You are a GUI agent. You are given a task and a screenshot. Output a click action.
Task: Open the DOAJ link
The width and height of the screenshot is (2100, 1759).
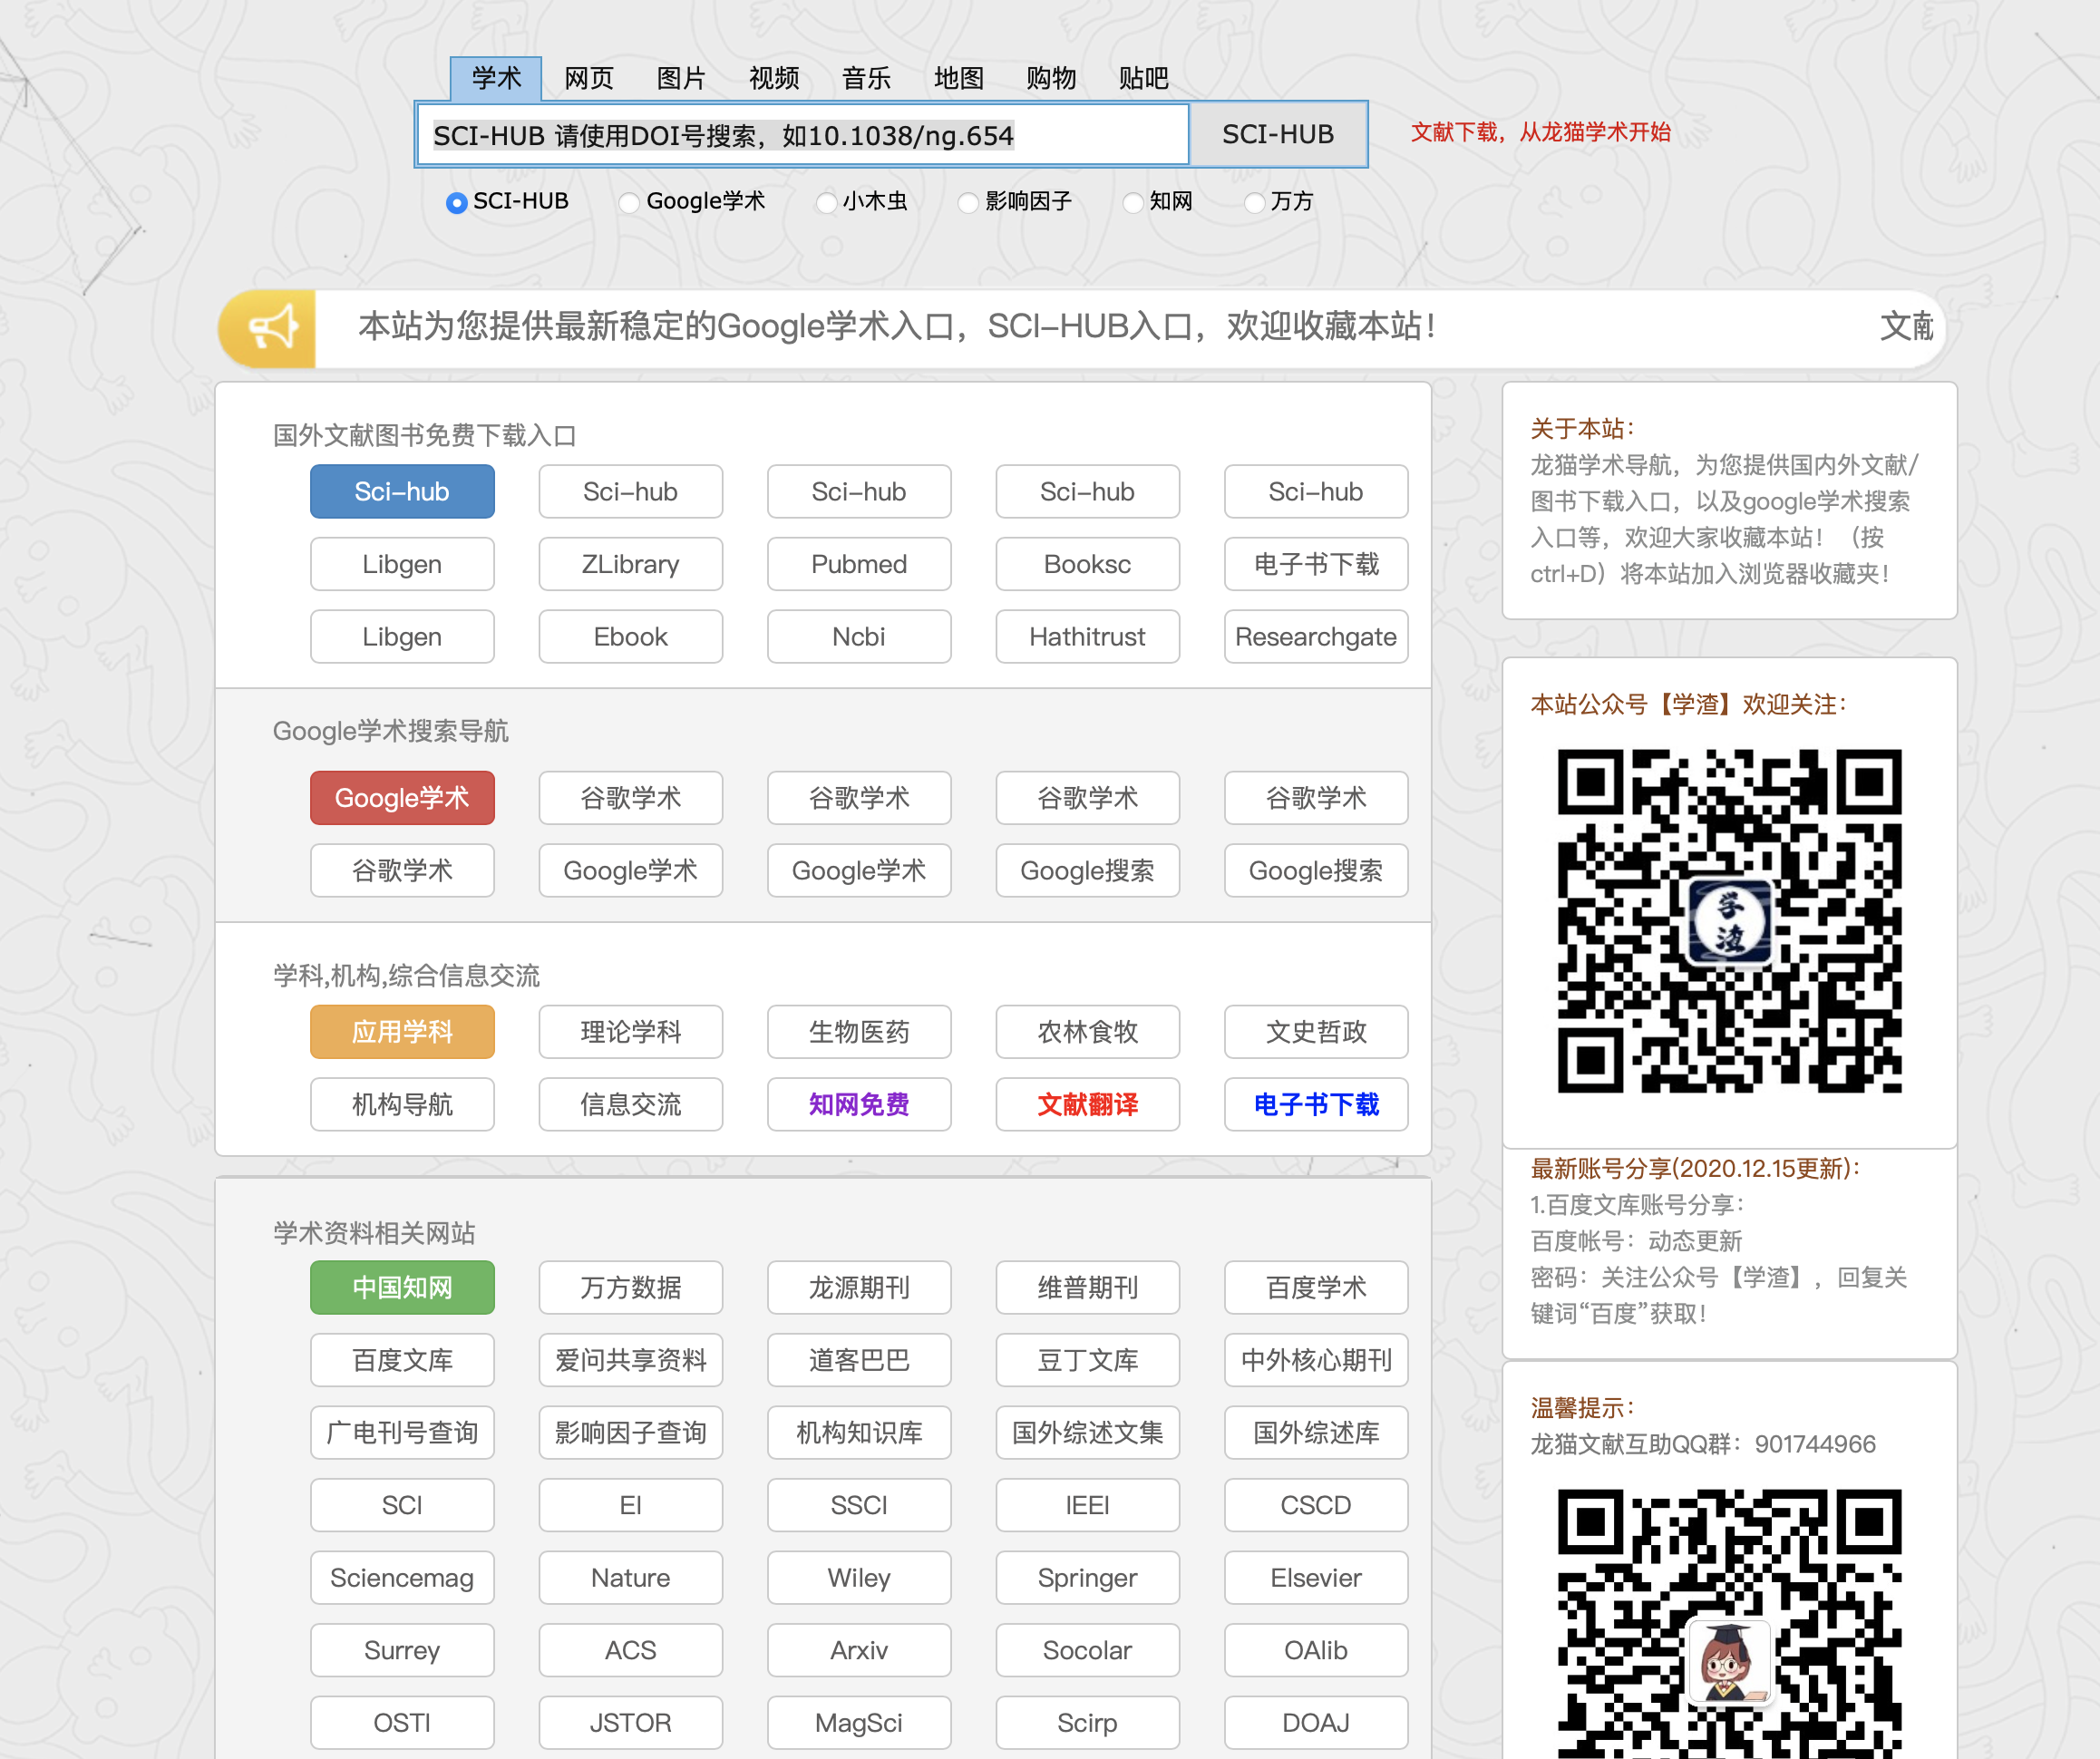(1316, 1722)
